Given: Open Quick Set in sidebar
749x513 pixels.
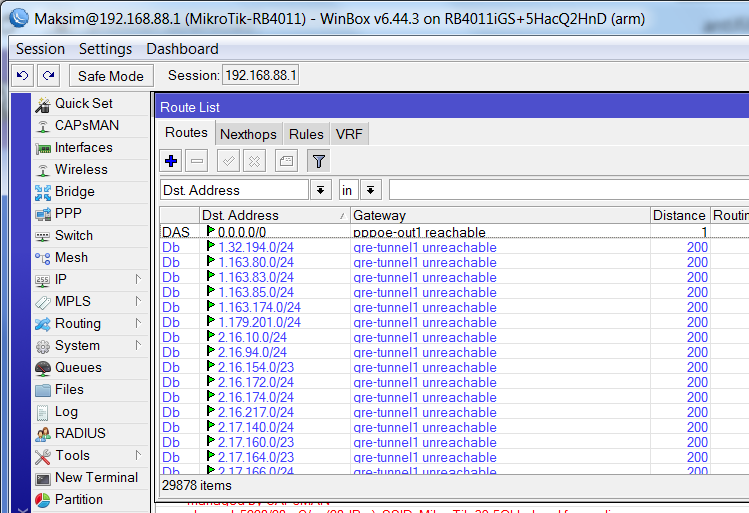Looking at the screenshot, I should (x=91, y=104).
